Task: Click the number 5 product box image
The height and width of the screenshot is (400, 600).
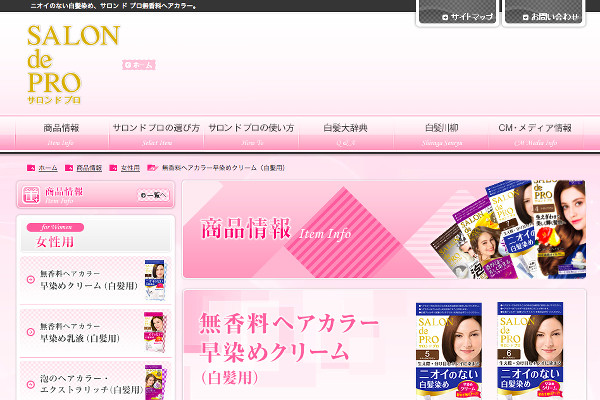Action: [449, 351]
